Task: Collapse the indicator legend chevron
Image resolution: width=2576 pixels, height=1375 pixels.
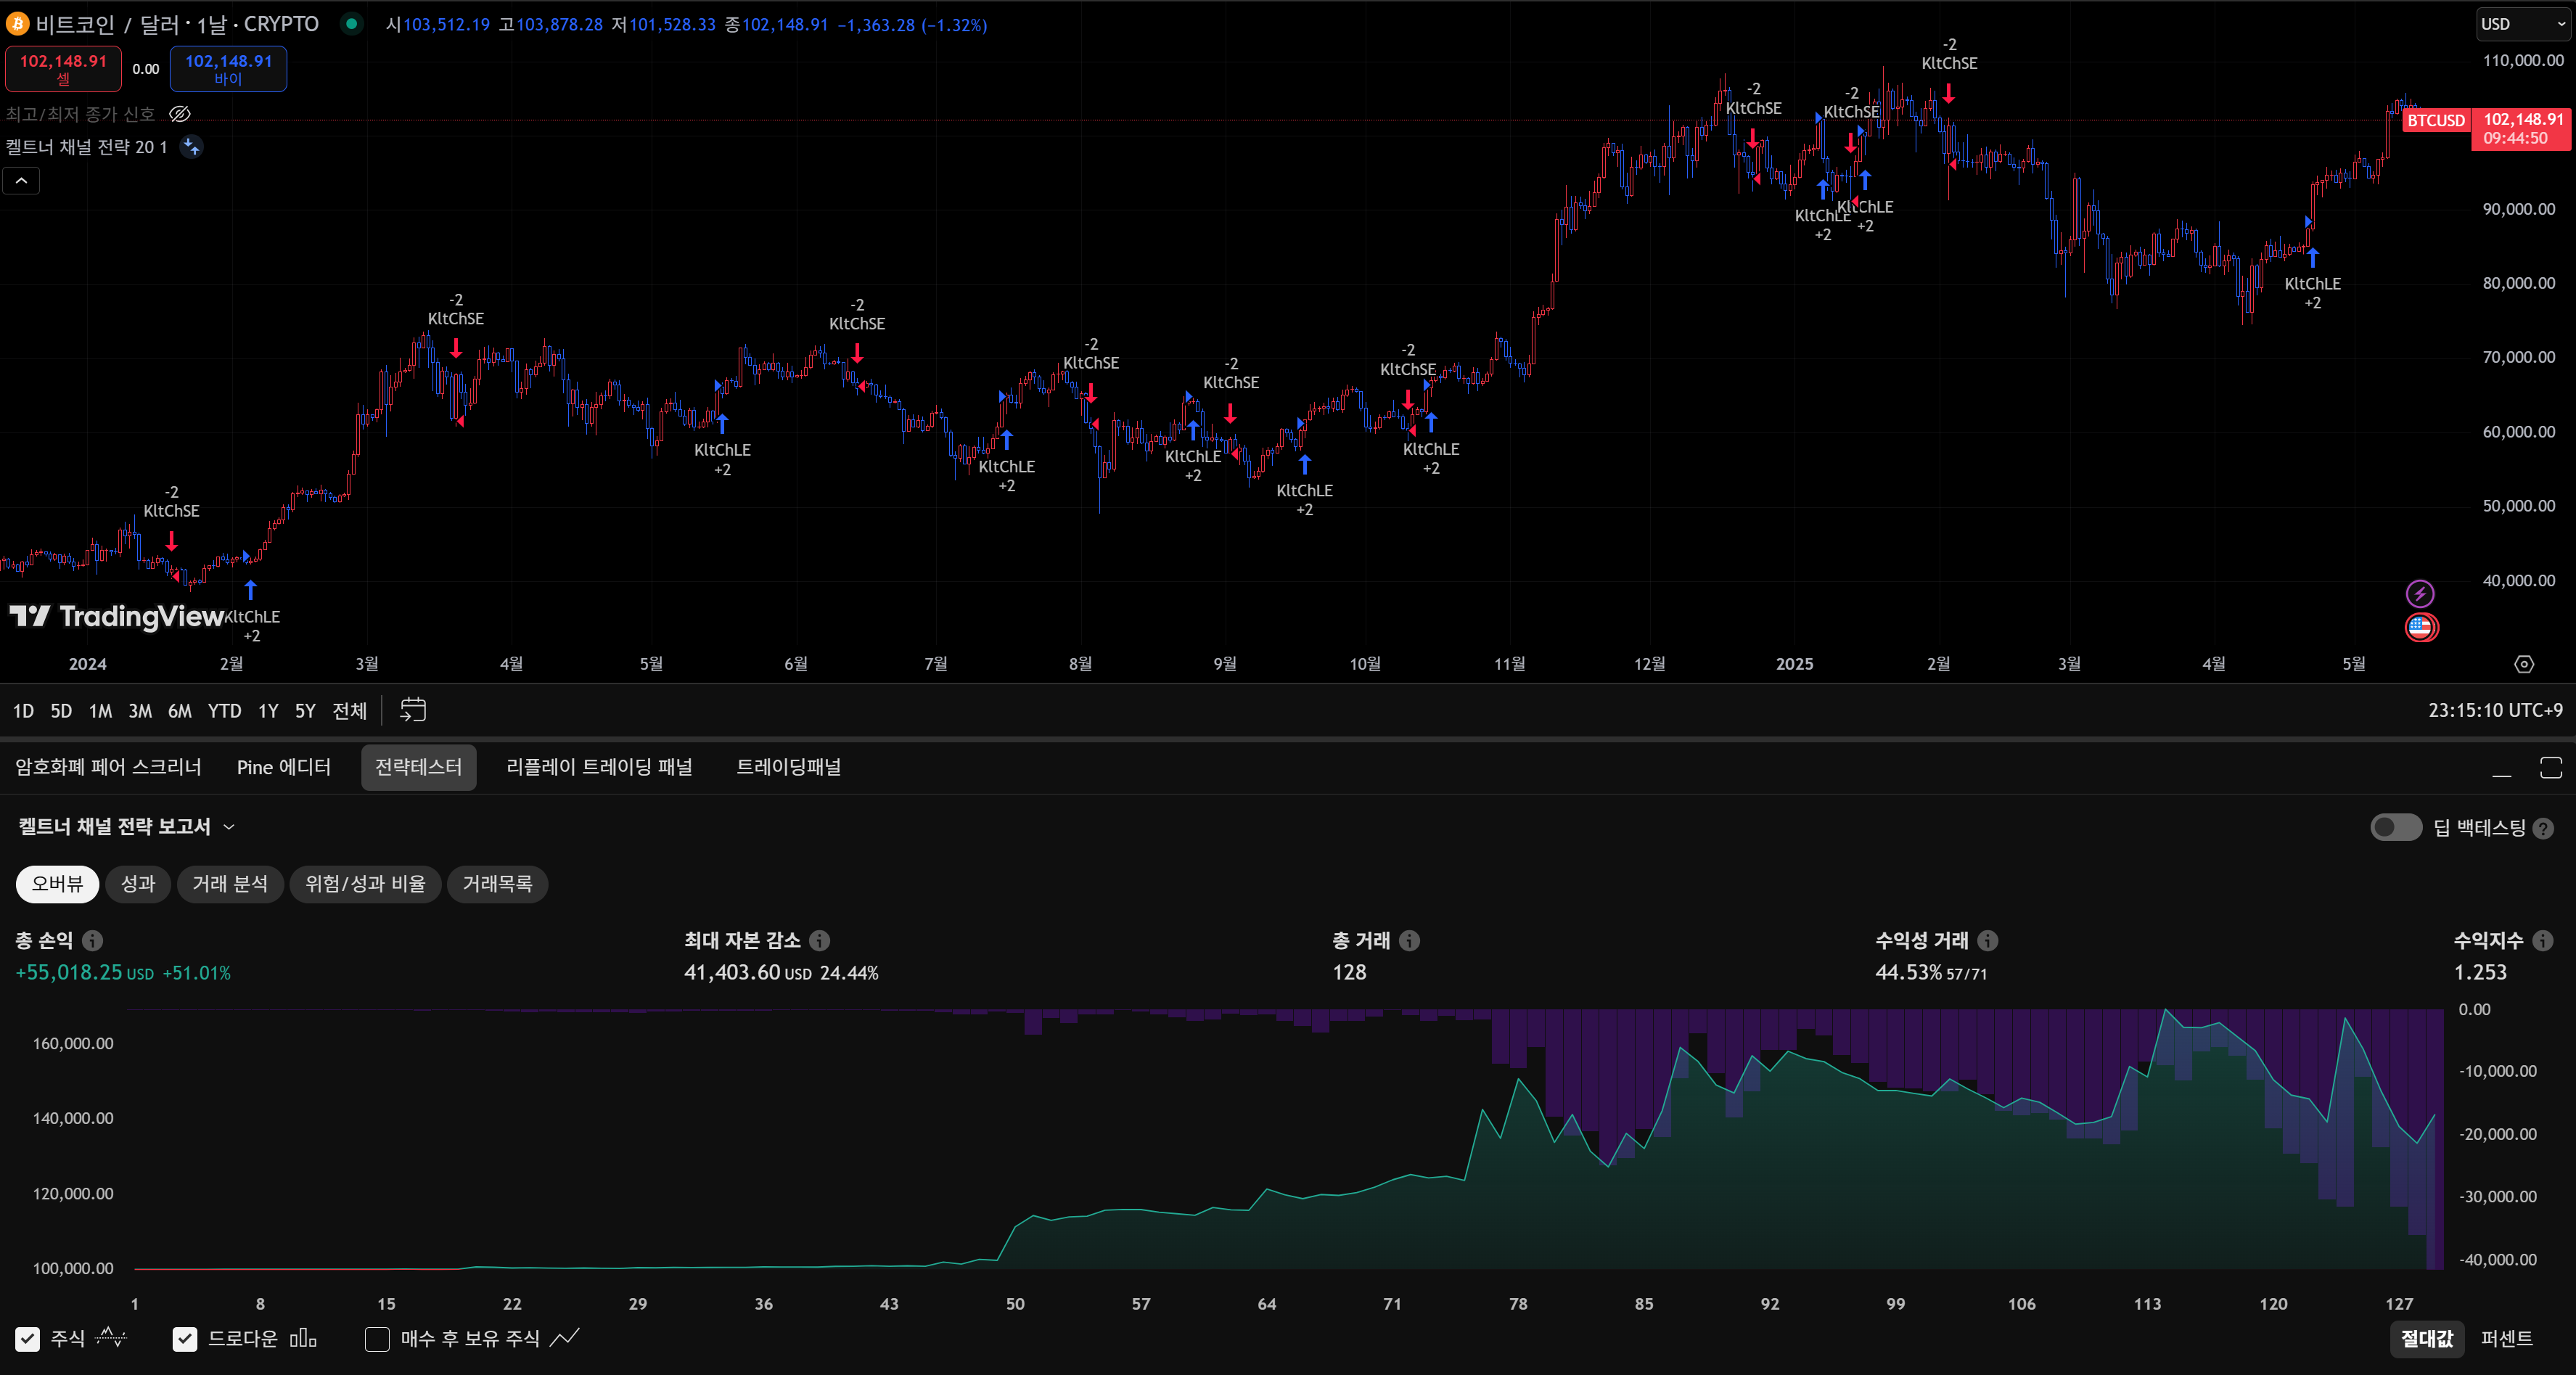Action: [21, 181]
